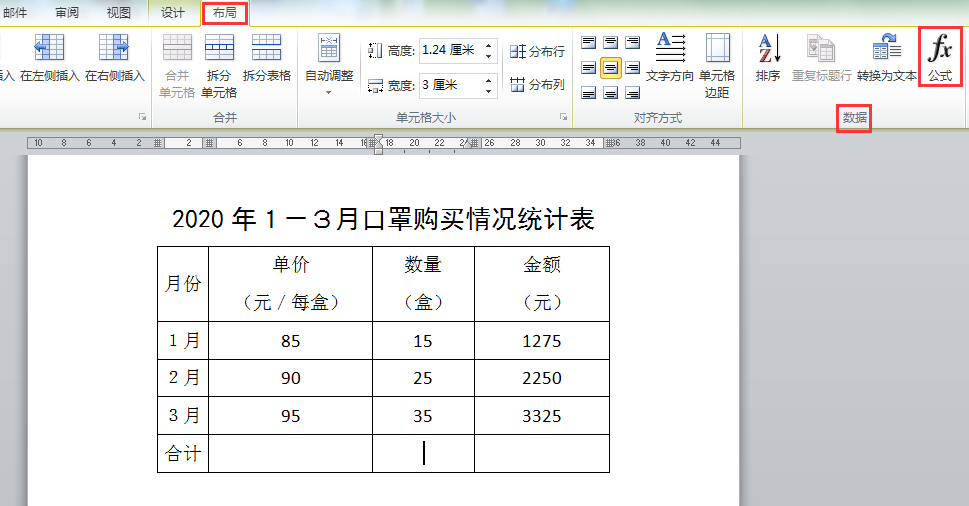The height and width of the screenshot is (506, 969).
Task: Click Text Direction (文字方向) icon
Action: (671, 48)
